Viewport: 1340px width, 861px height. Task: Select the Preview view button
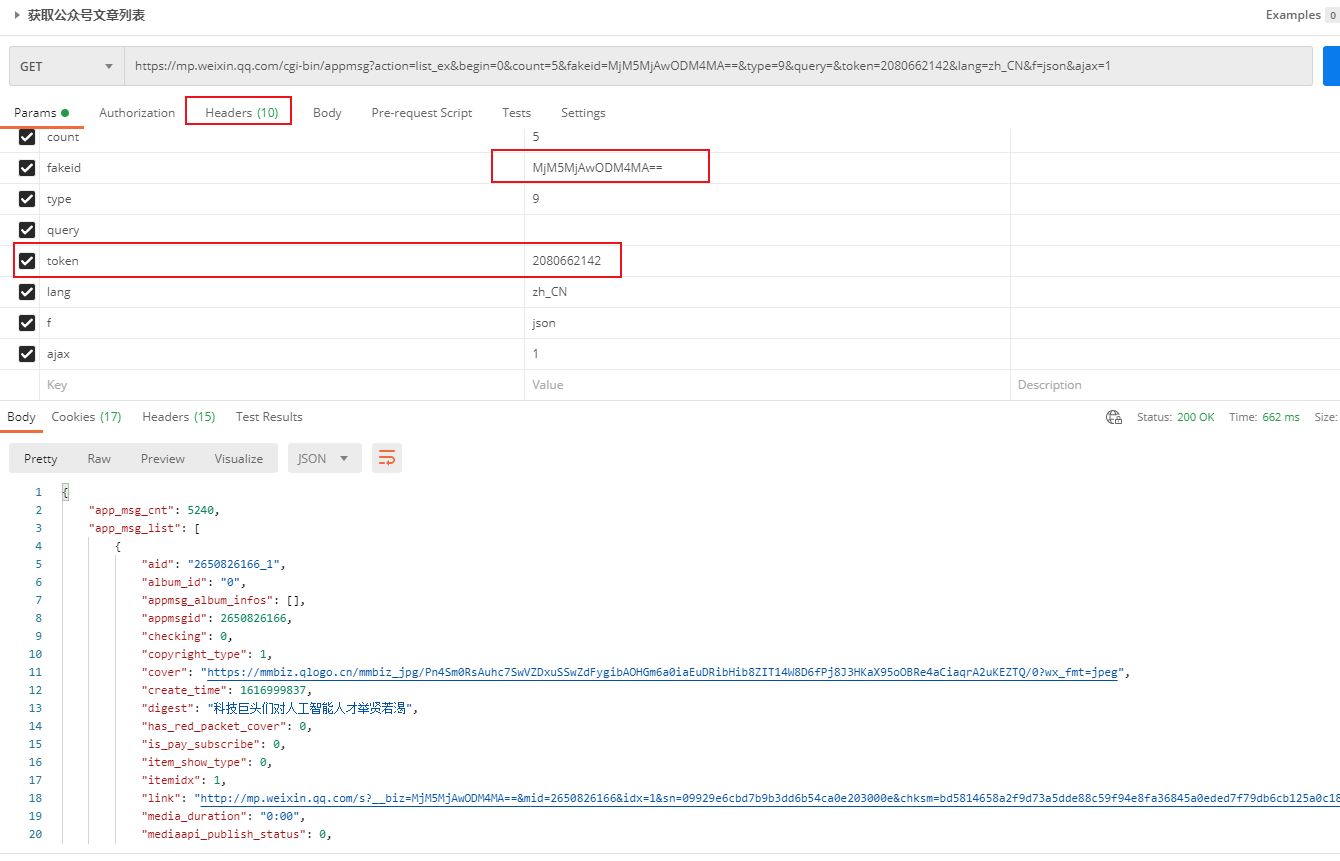pyautogui.click(x=163, y=459)
